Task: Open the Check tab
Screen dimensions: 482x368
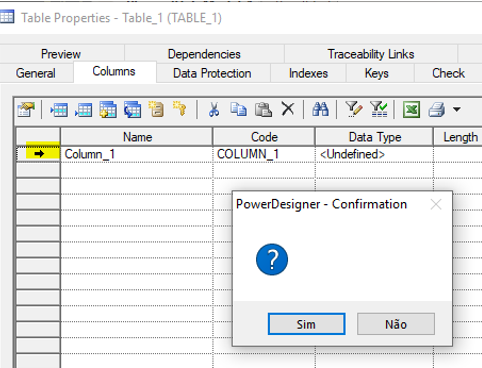Action: point(448,73)
